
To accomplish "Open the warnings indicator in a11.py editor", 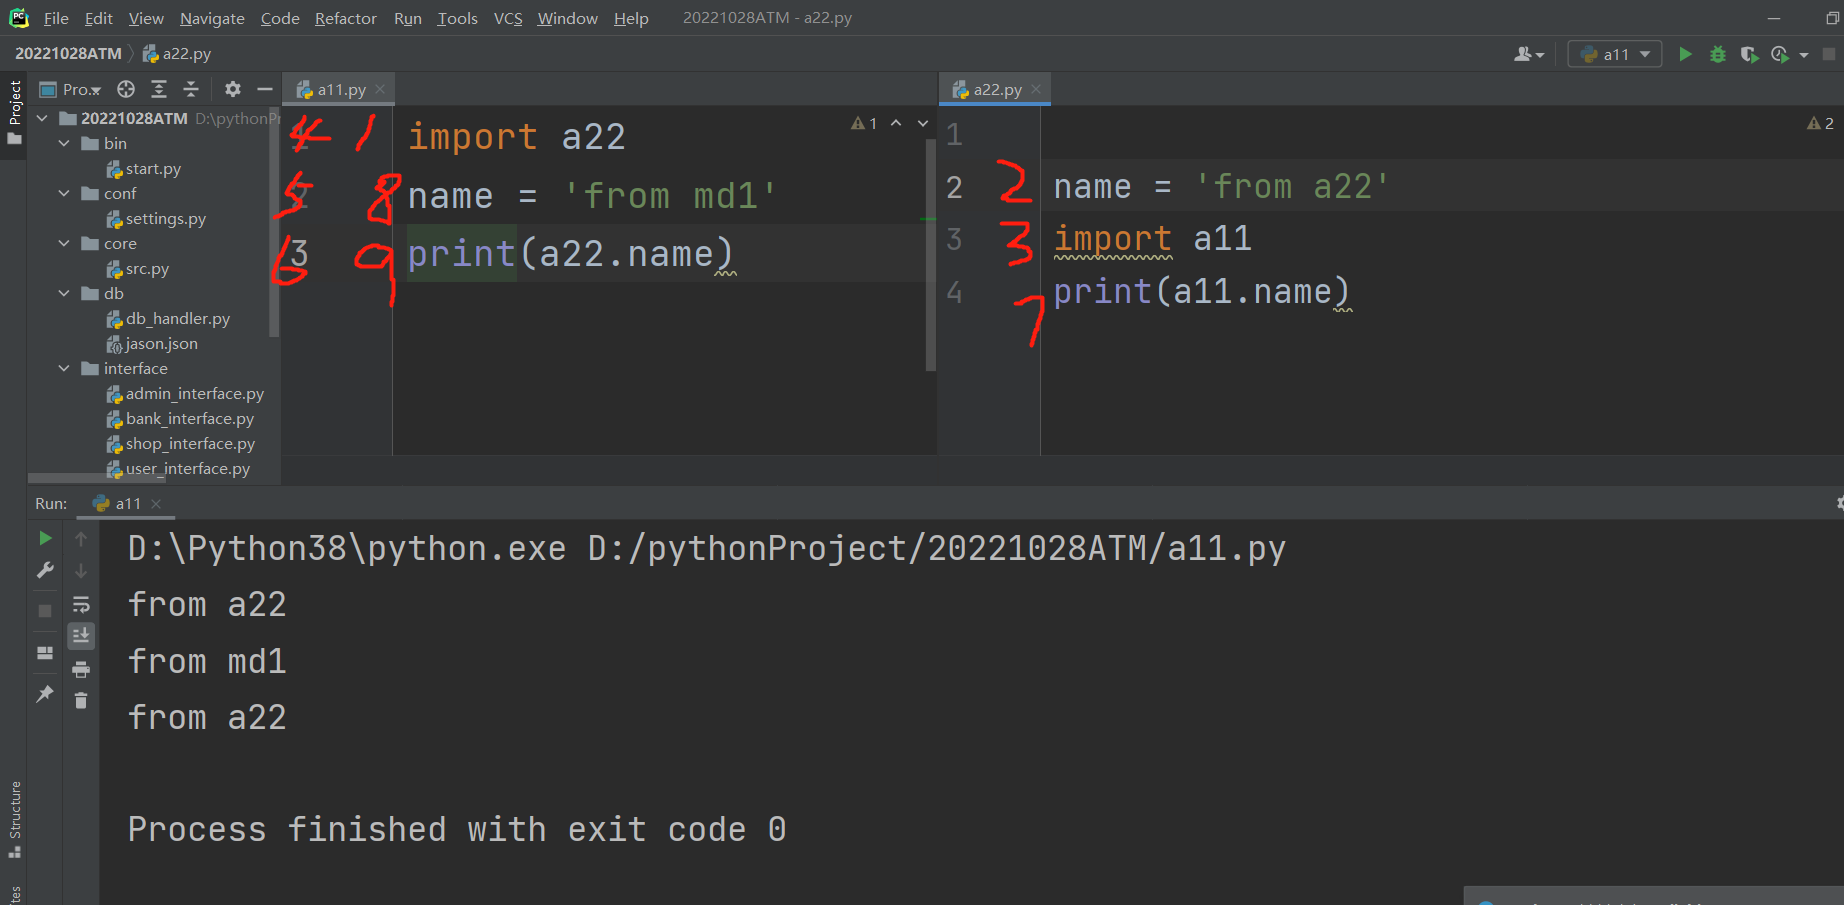I will click(864, 123).
